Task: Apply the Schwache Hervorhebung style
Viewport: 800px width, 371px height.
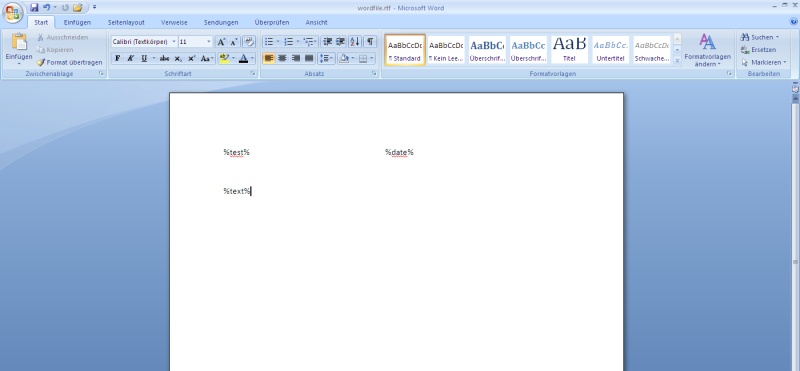Action: (x=652, y=50)
